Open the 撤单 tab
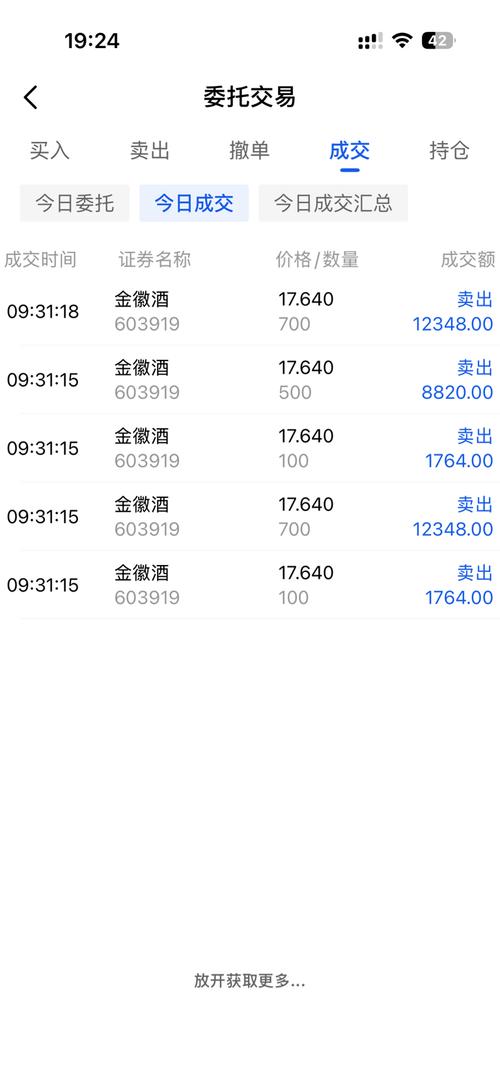The image size is (500, 1087). 250,150
